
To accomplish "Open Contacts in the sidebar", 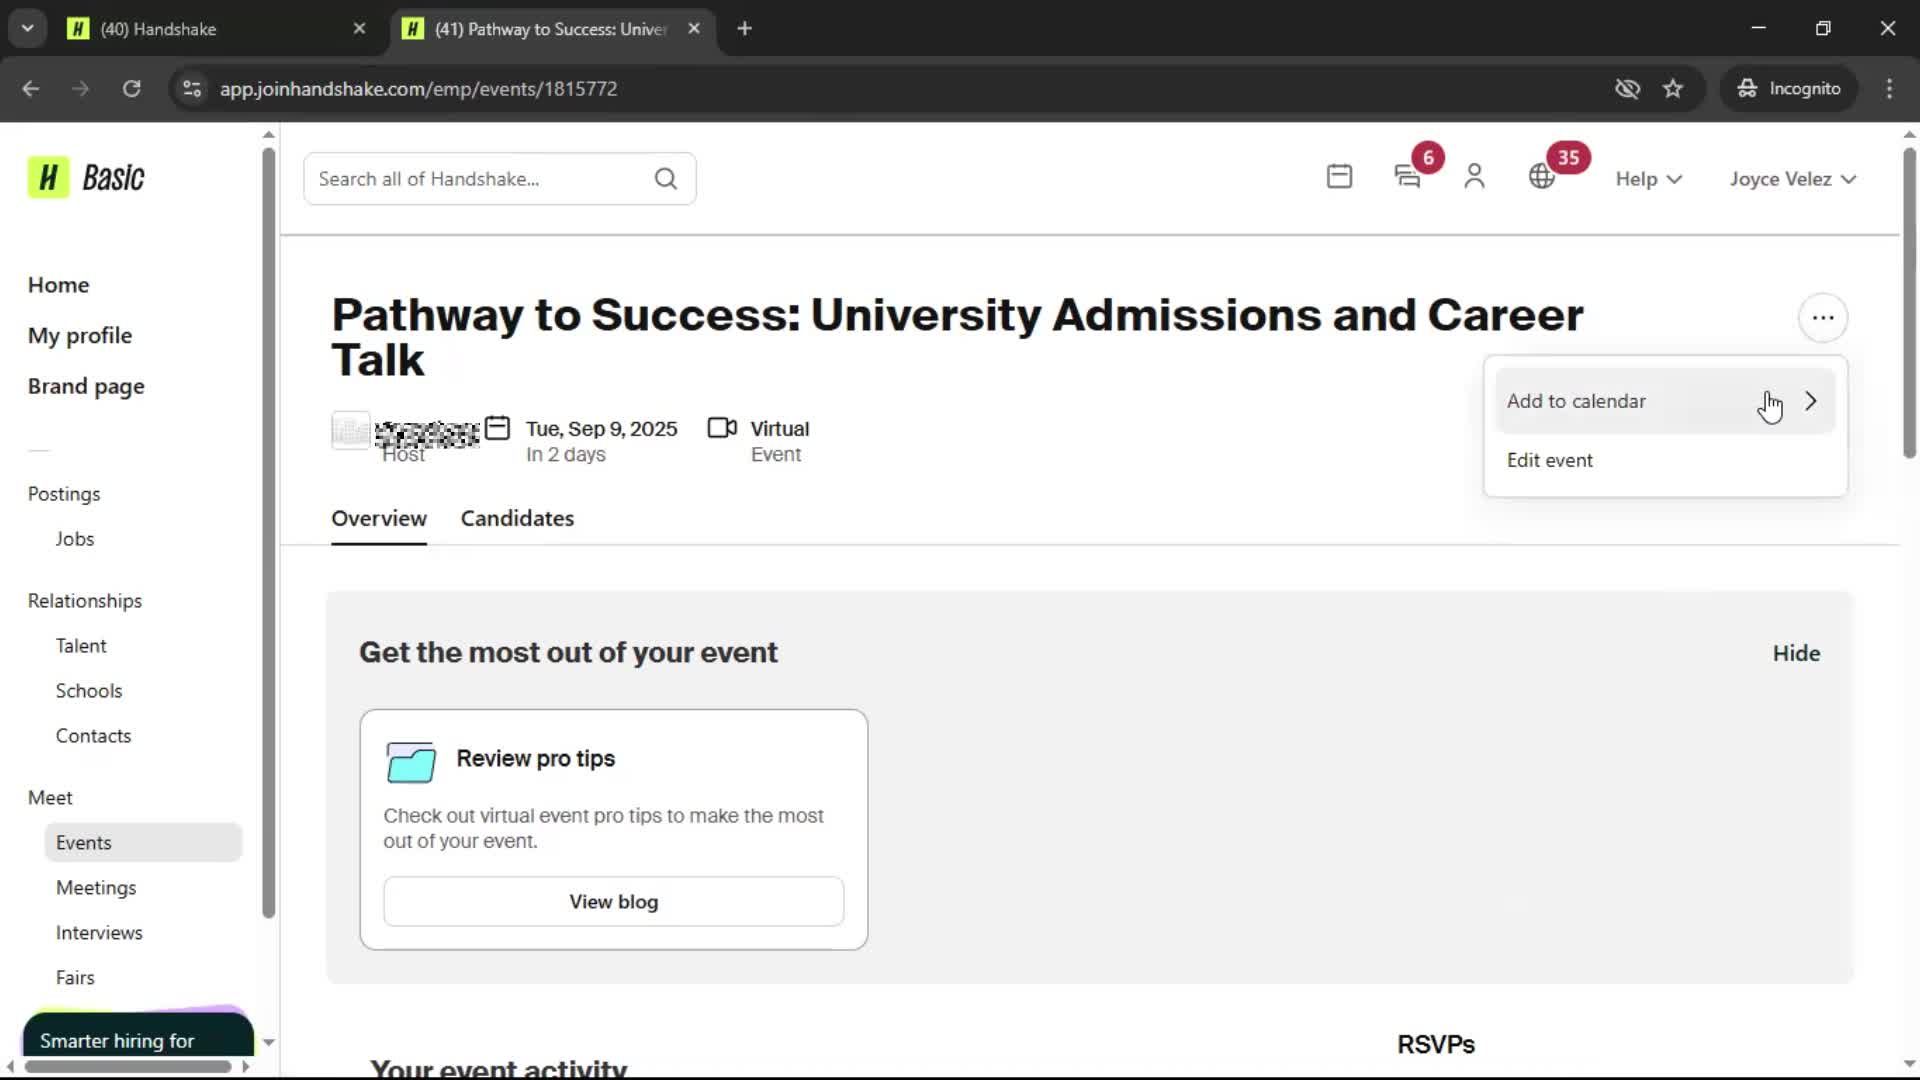I will click(93, 736).
